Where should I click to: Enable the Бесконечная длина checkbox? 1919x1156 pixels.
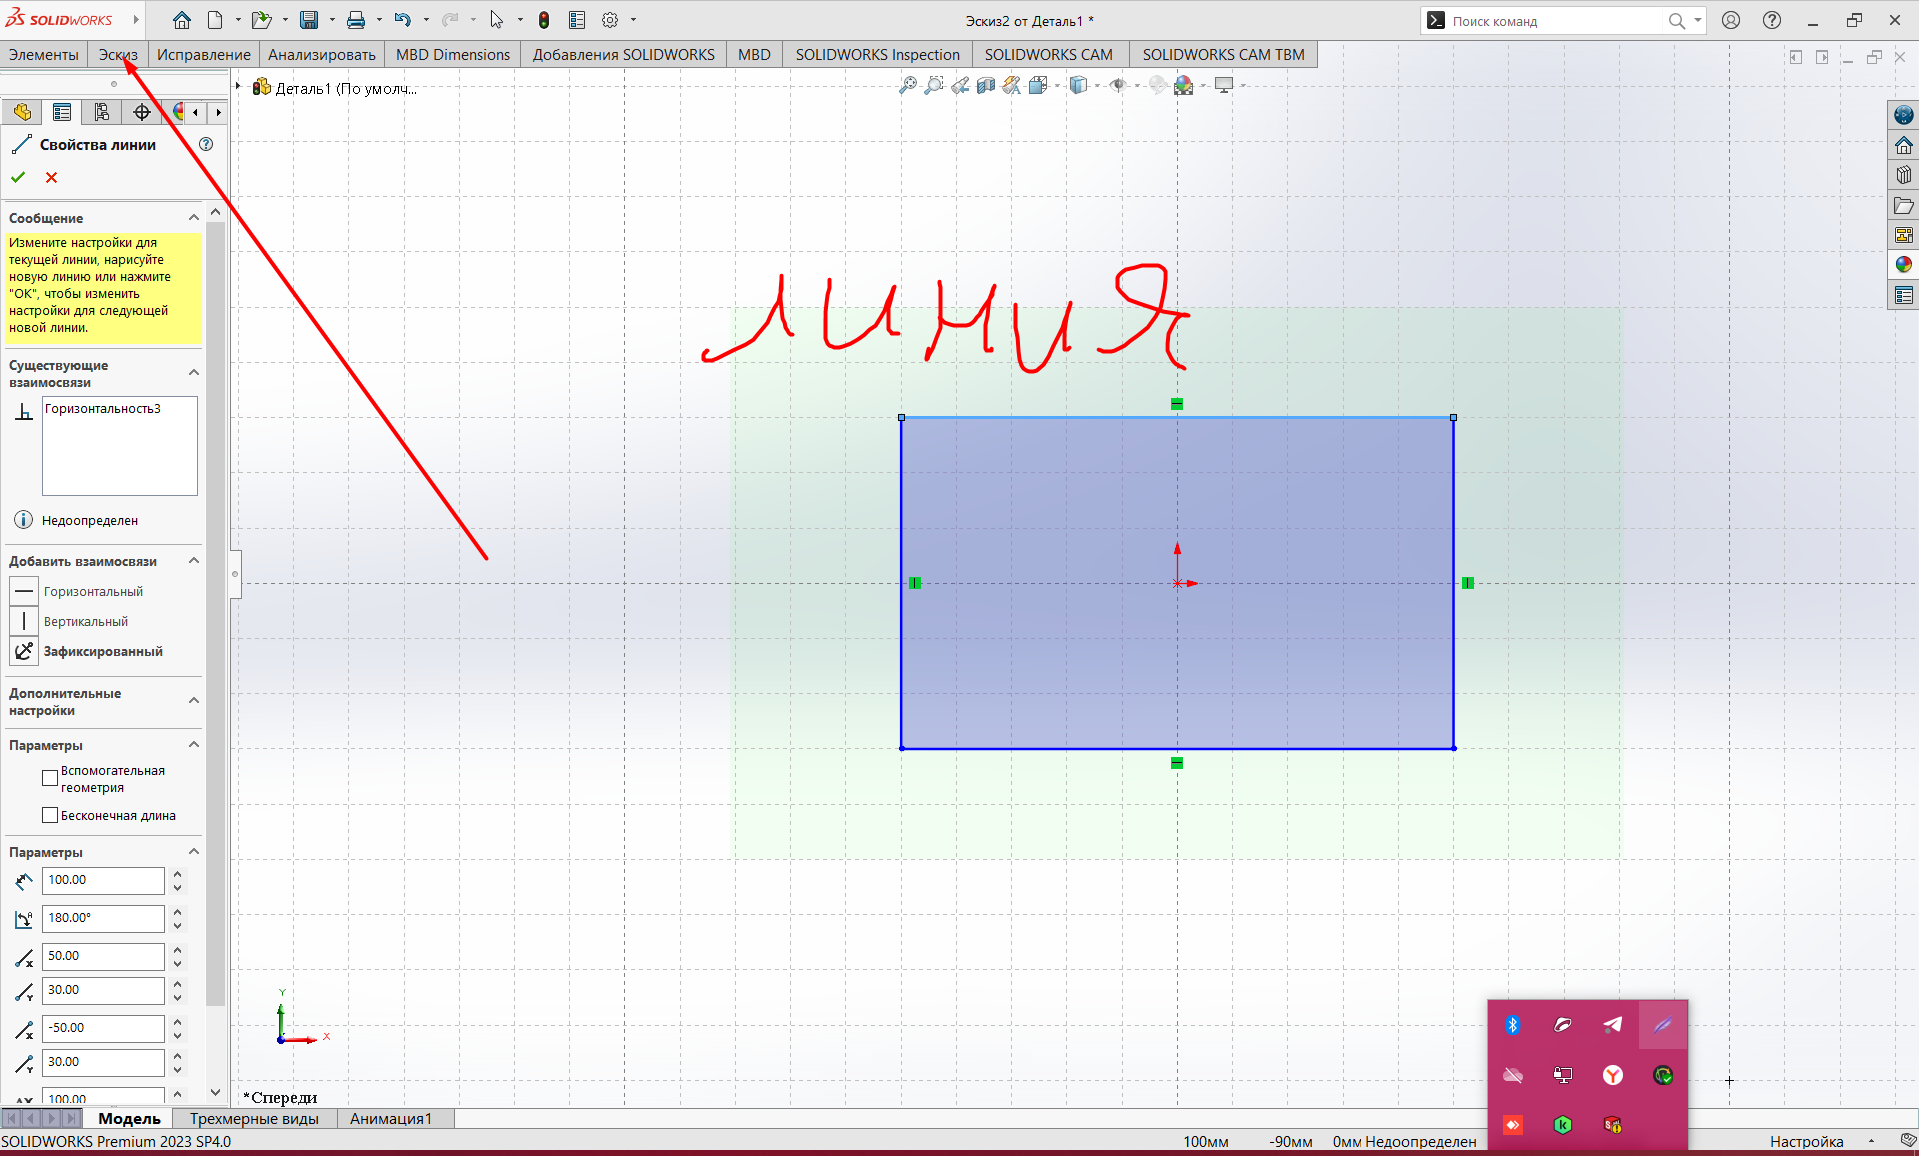(x=50, y=815)
